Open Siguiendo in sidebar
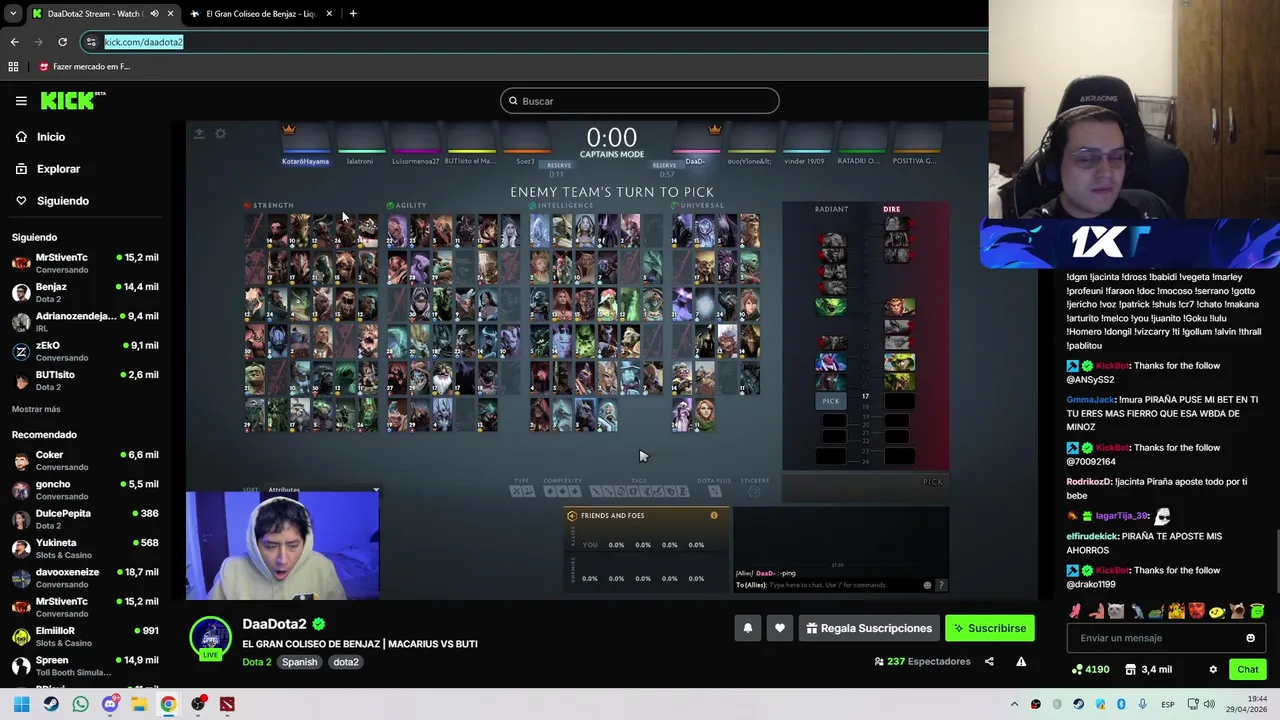1280x720 pixels. [x=52, y=201]
